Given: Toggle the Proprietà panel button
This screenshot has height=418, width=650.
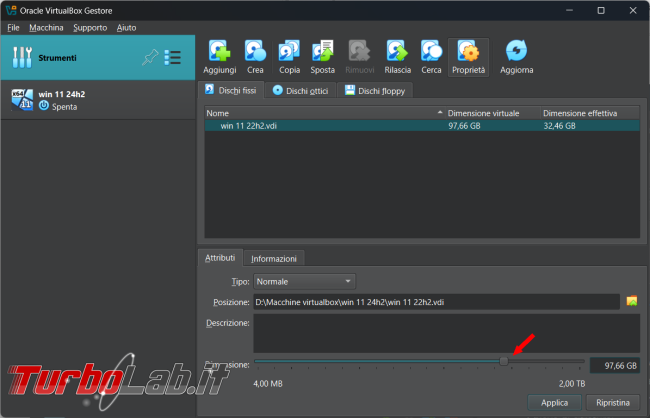Looking at the screenshot, I should [468, 57].
